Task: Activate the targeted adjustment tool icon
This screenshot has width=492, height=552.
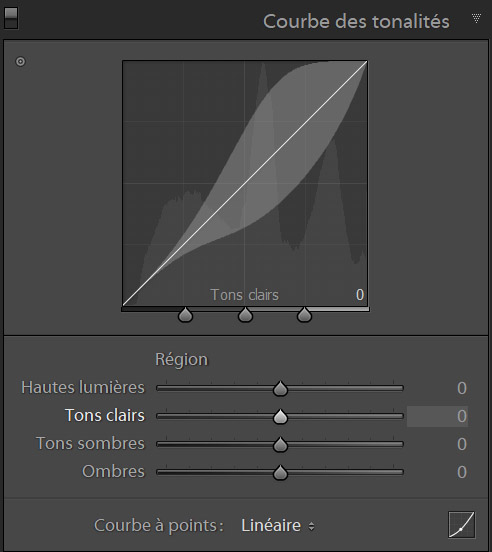Action: coord(20,62)
